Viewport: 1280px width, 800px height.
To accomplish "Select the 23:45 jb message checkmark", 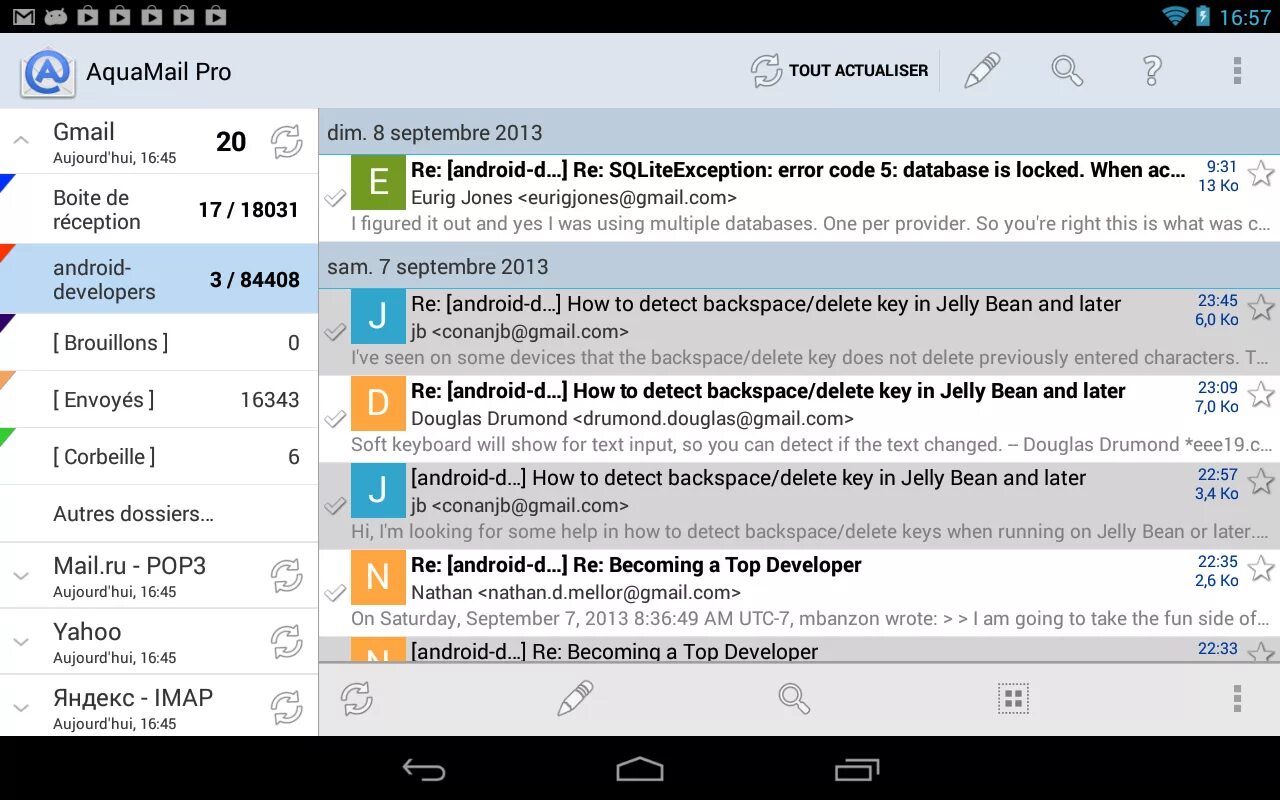I will point(335,332).
